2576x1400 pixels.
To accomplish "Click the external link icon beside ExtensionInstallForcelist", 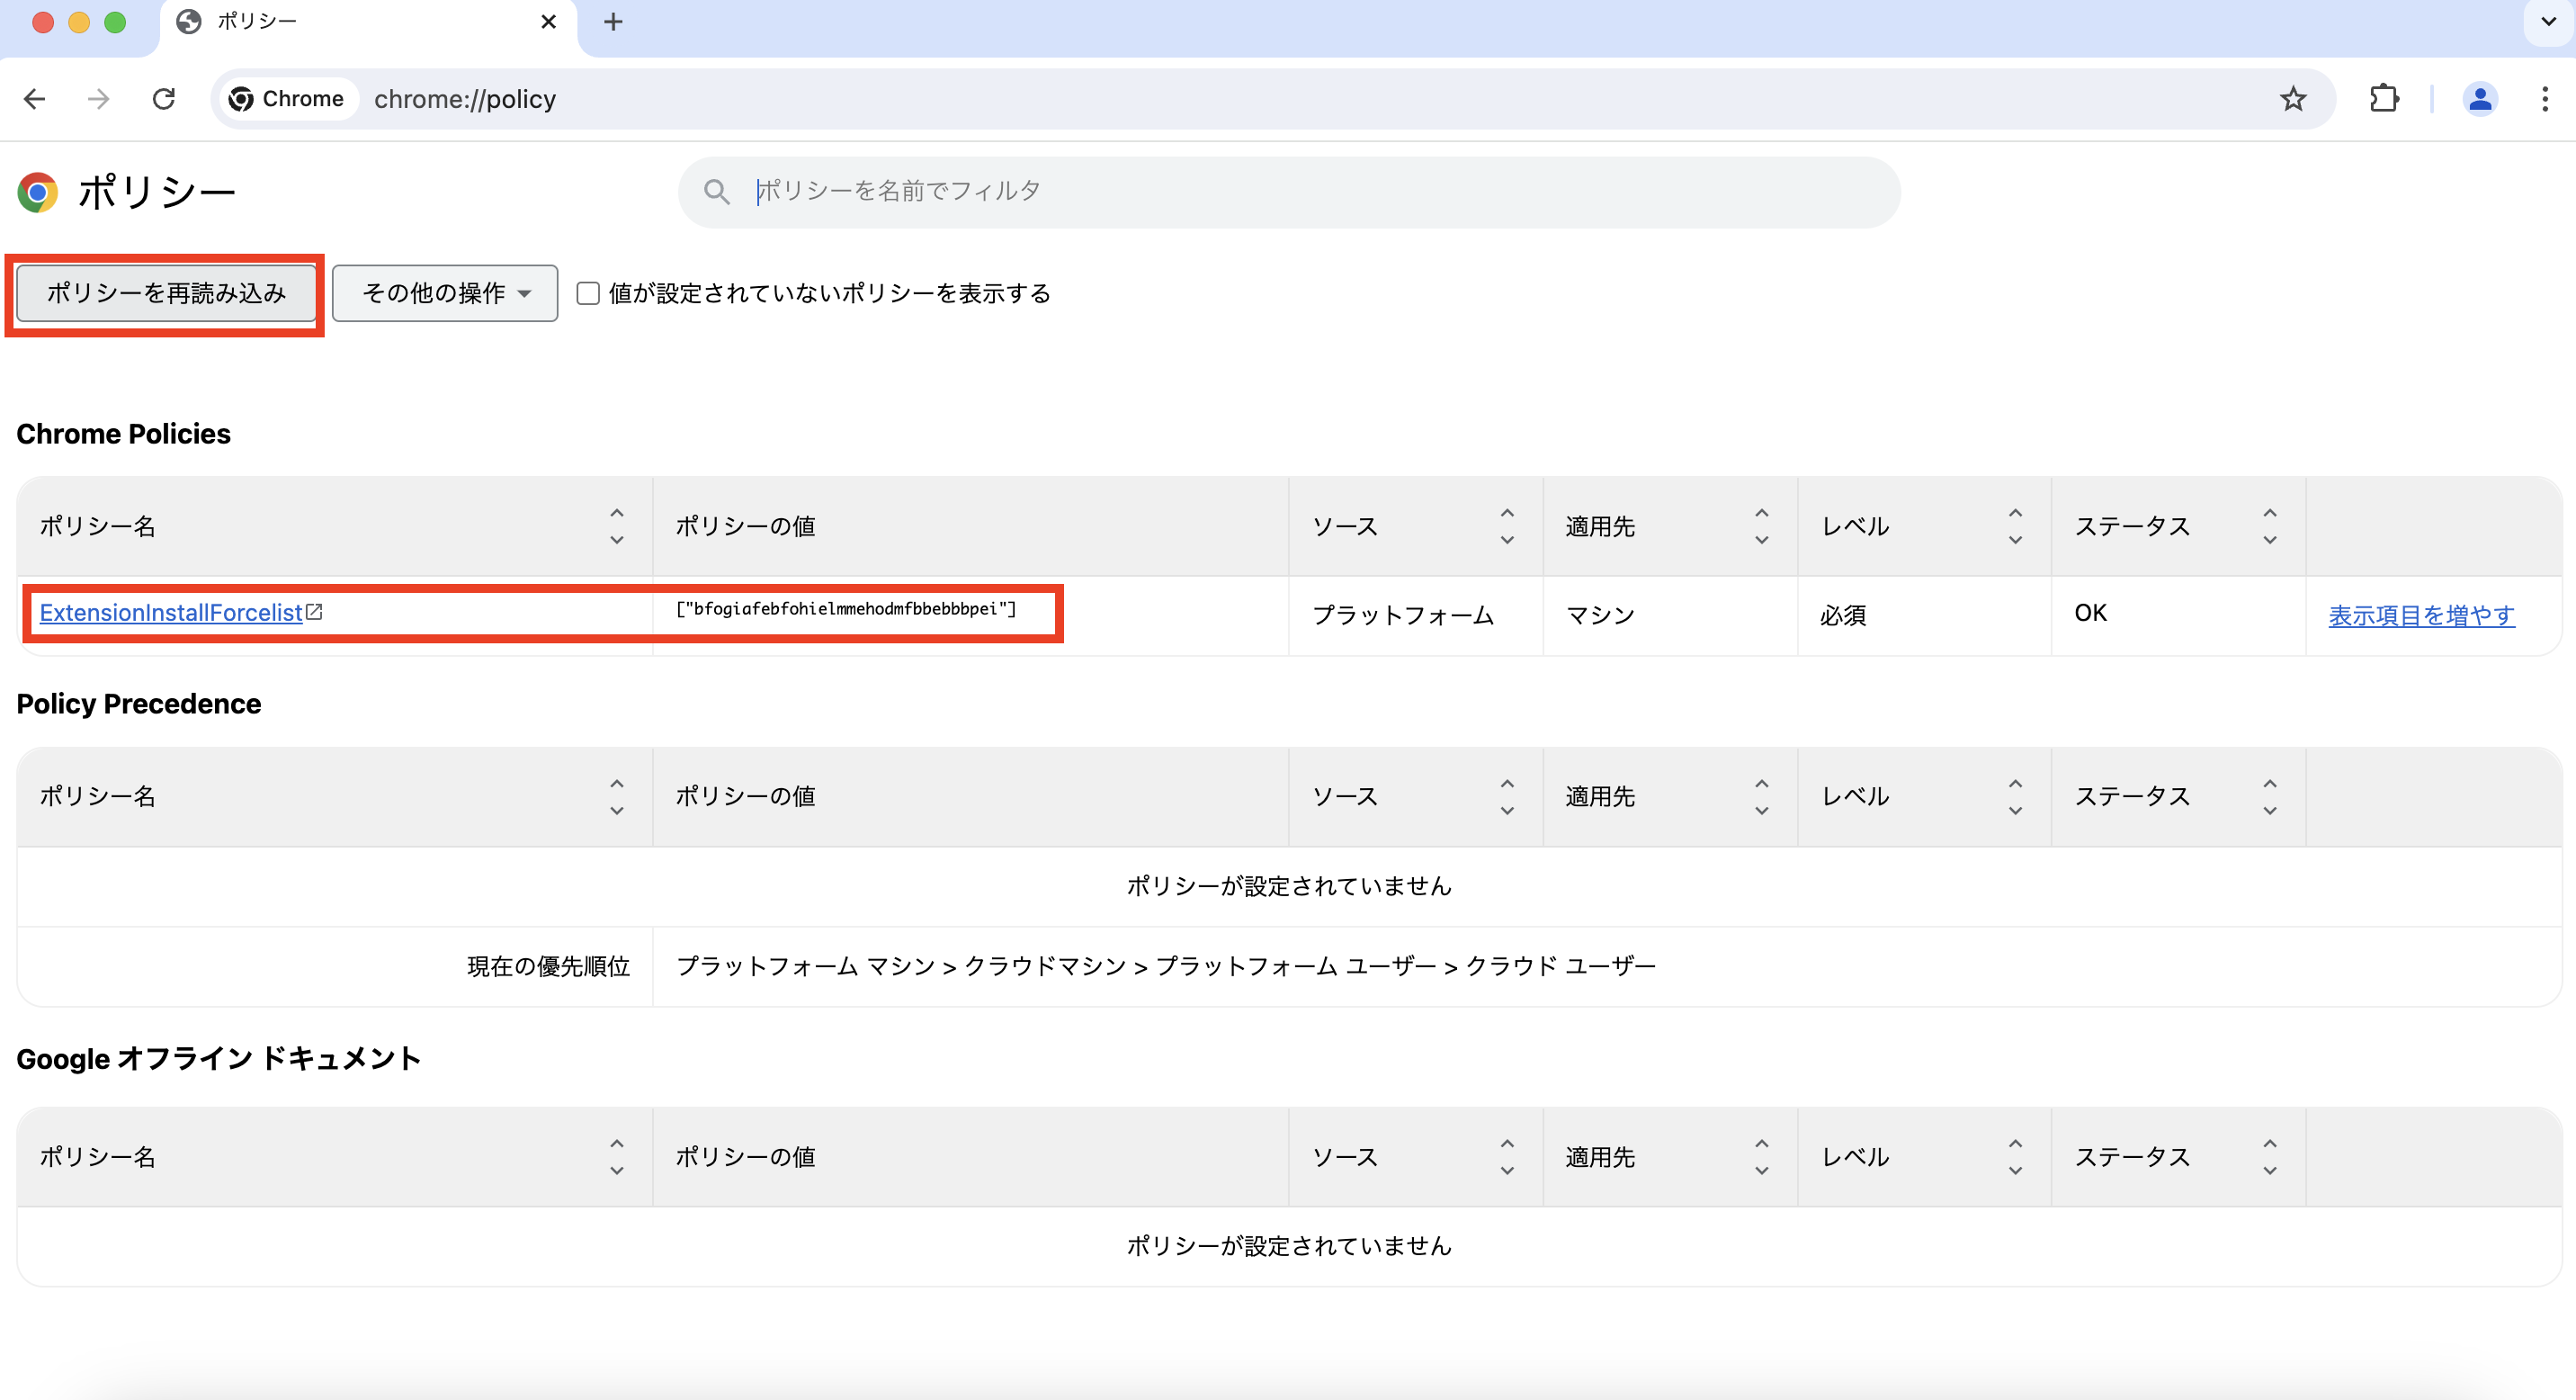I will pyautogui.click(x=314, y=612).
